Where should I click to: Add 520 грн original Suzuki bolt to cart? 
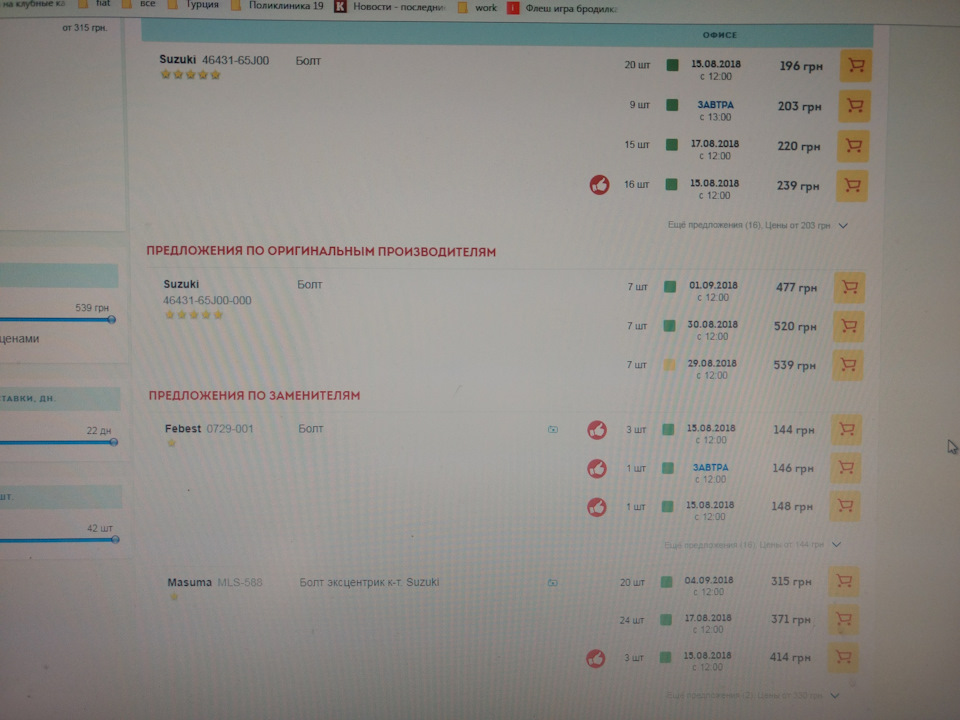tap(849, 326)
